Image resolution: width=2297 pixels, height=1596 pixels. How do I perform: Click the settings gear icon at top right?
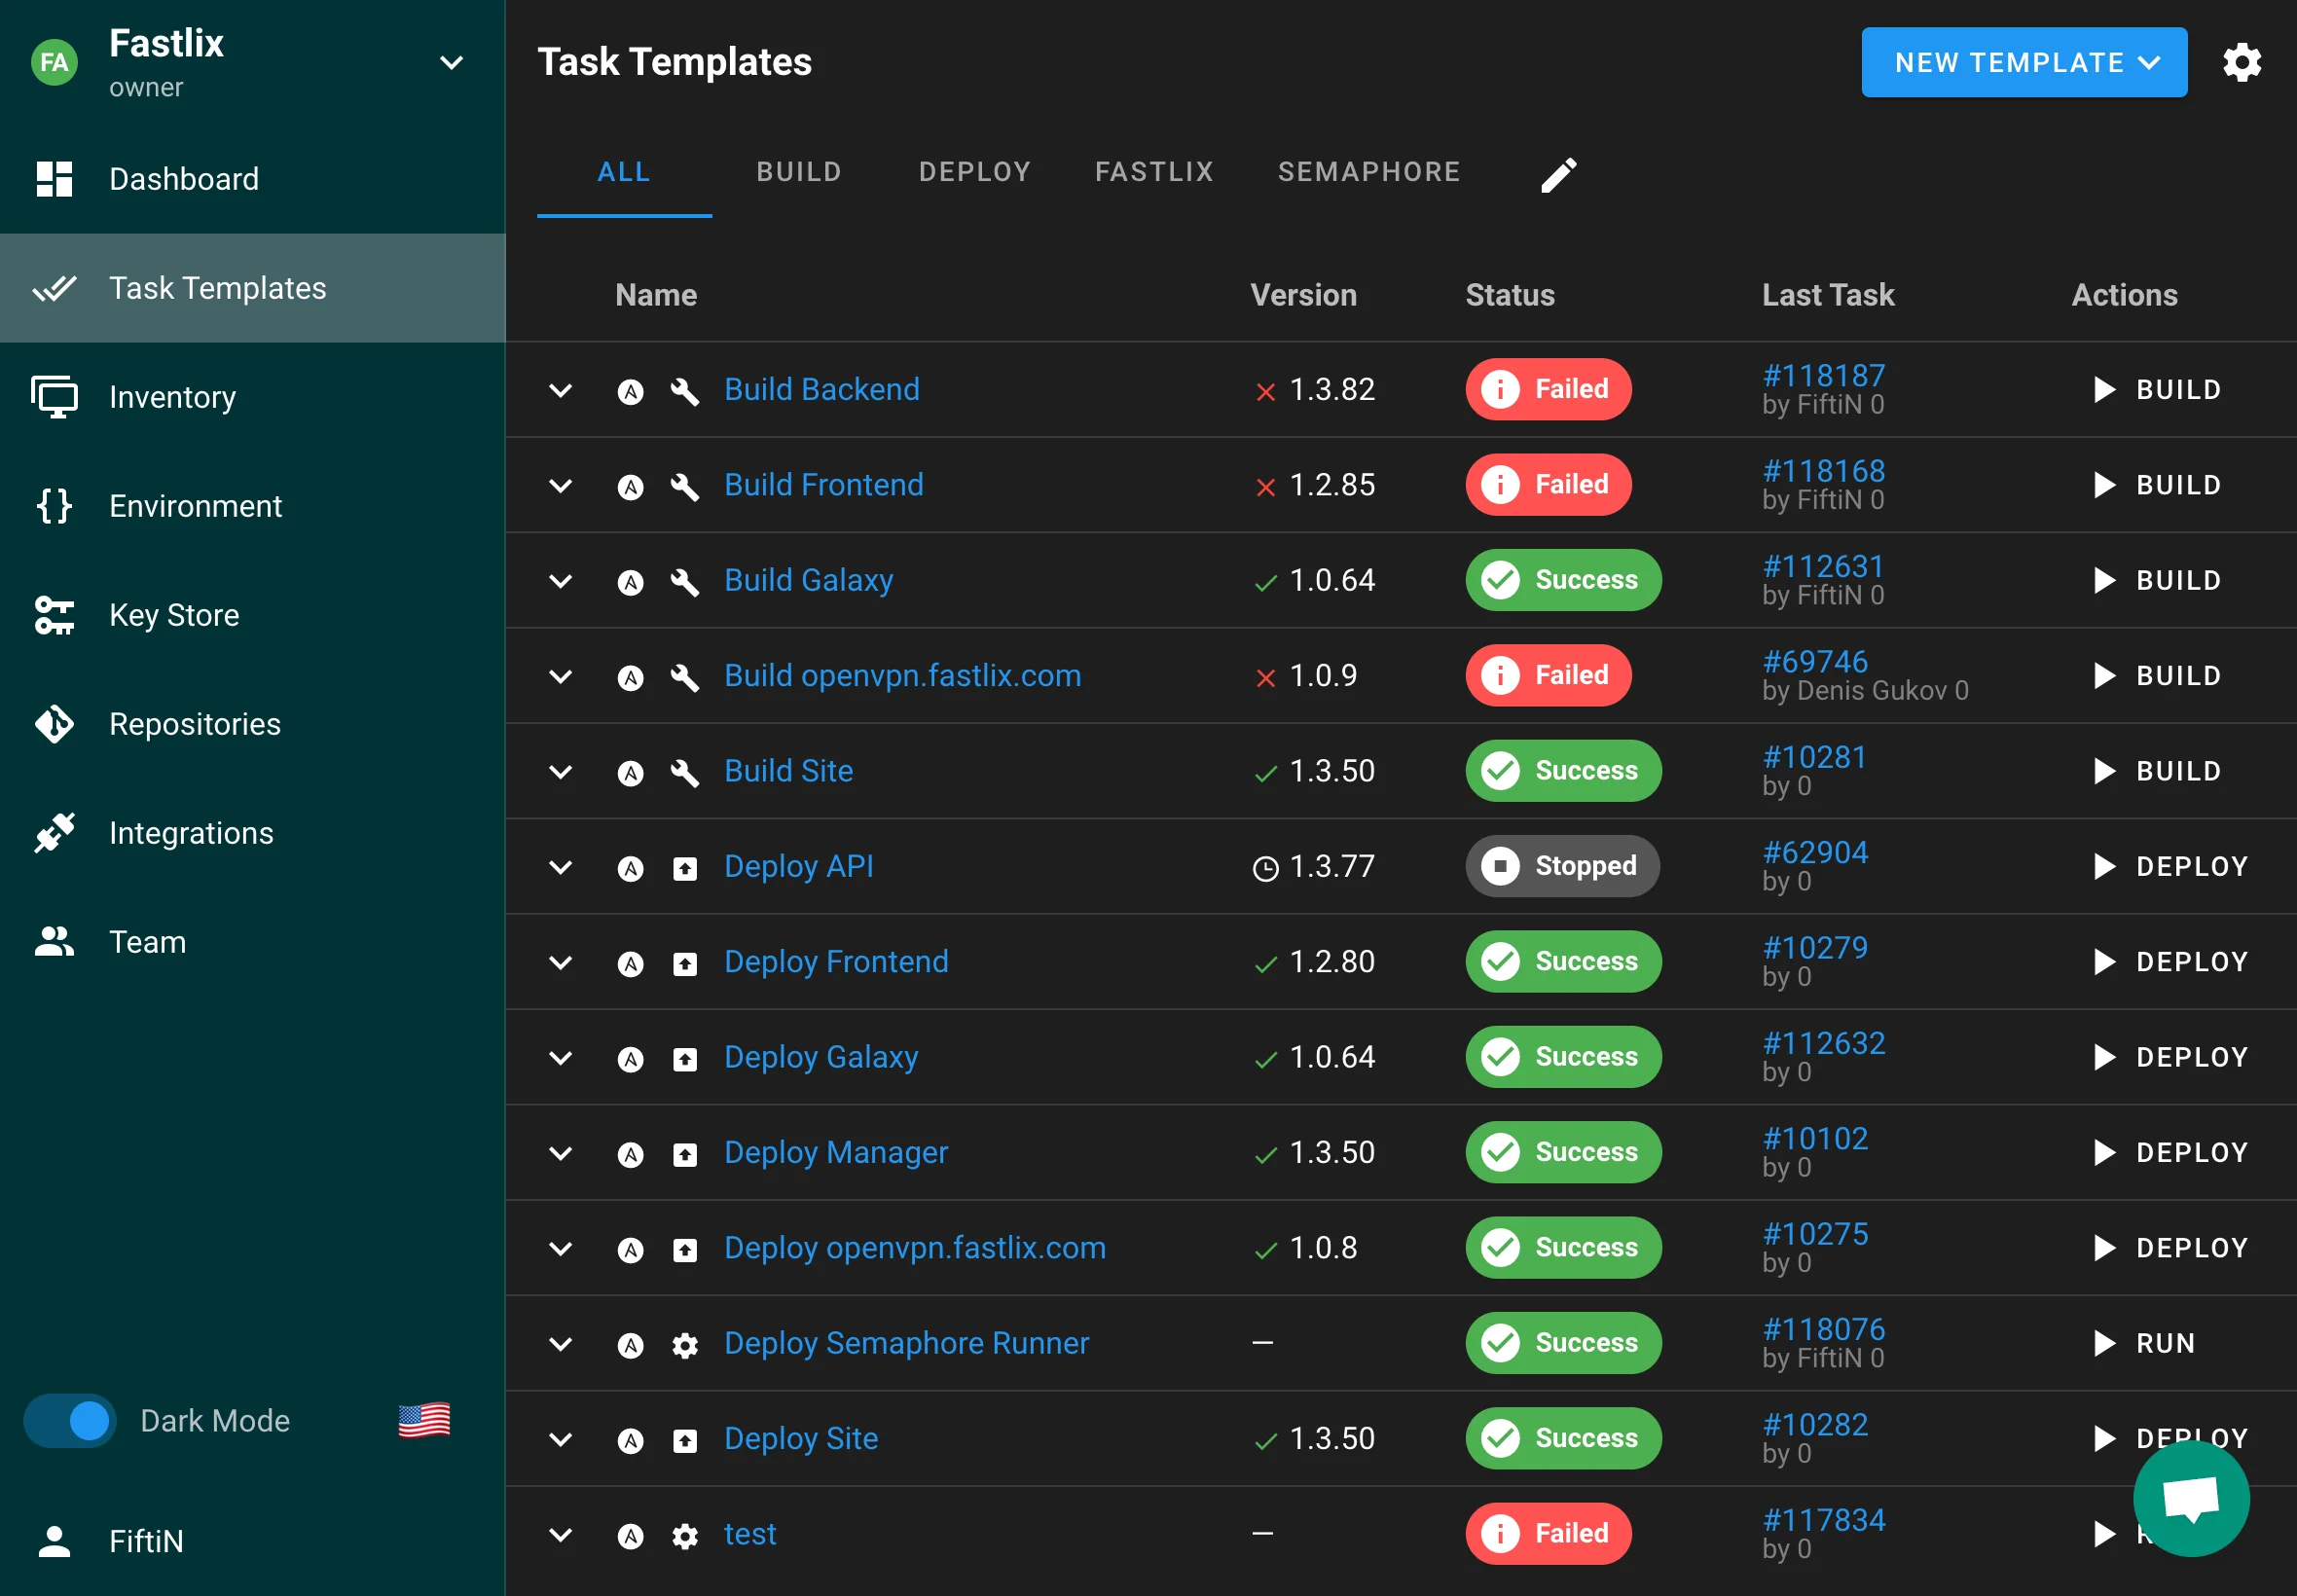point(2241,62)
